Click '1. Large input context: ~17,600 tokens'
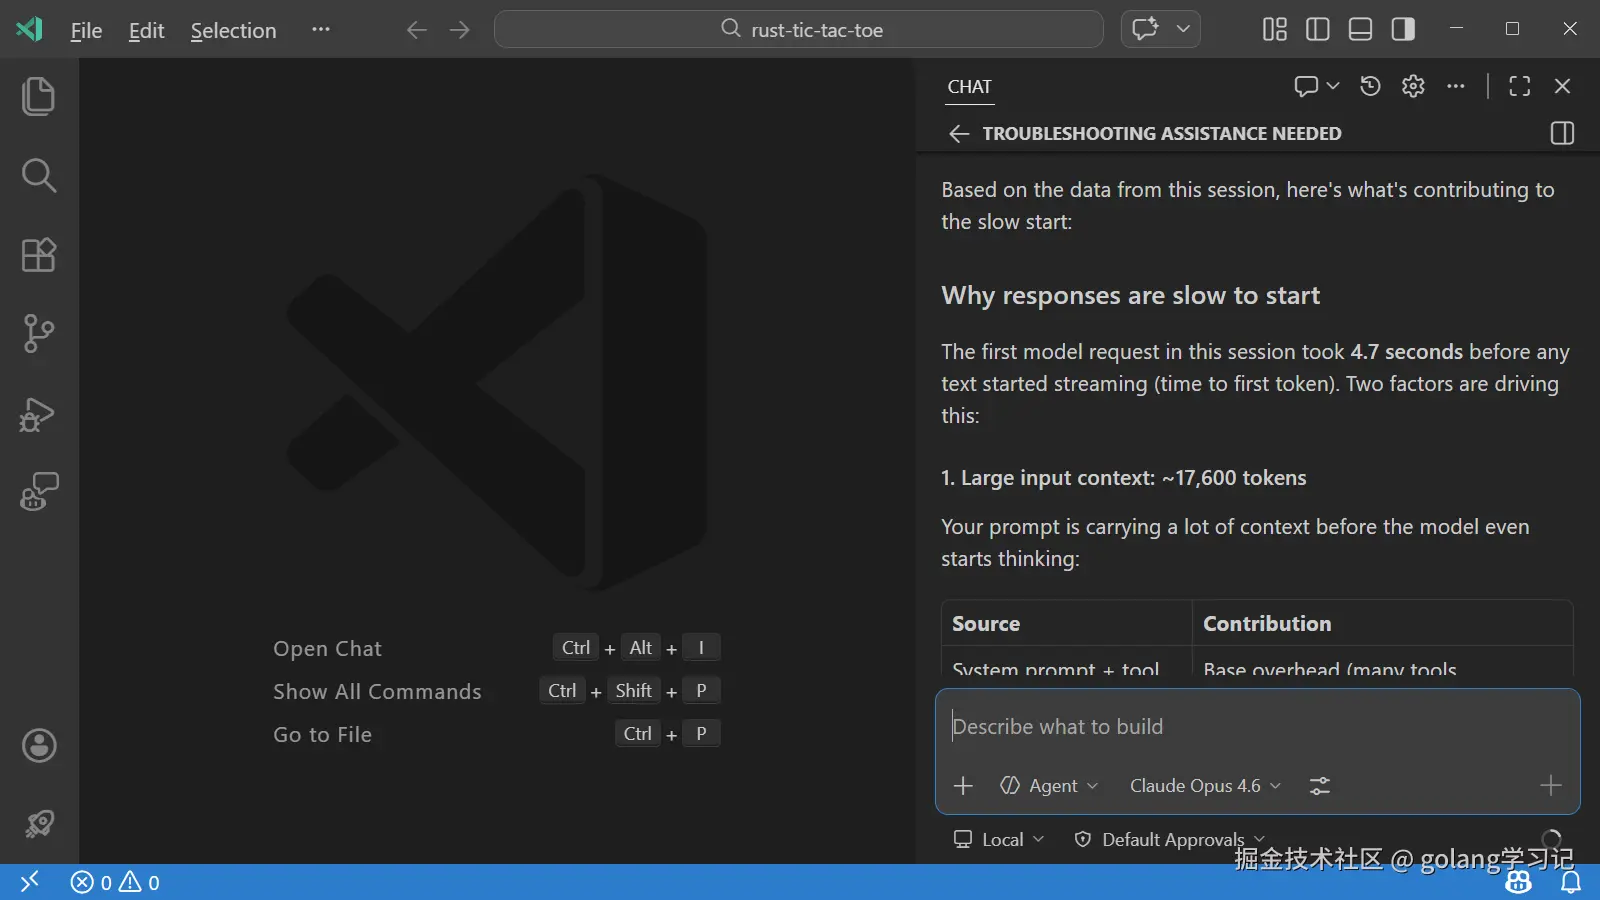Viewport: 1600px width, 900px height. 1124,478
